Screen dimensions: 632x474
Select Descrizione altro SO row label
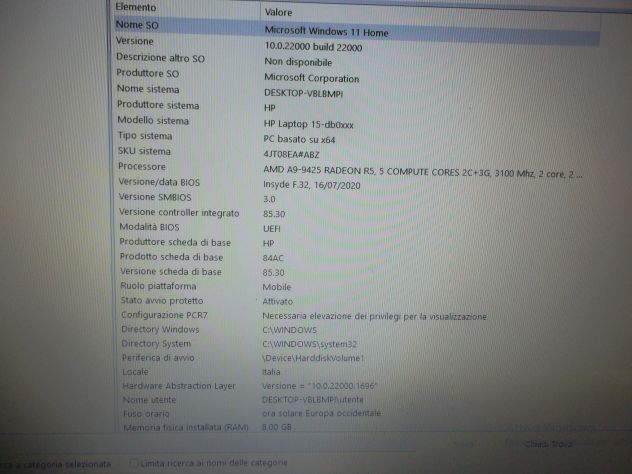click(x=160, y=58)
